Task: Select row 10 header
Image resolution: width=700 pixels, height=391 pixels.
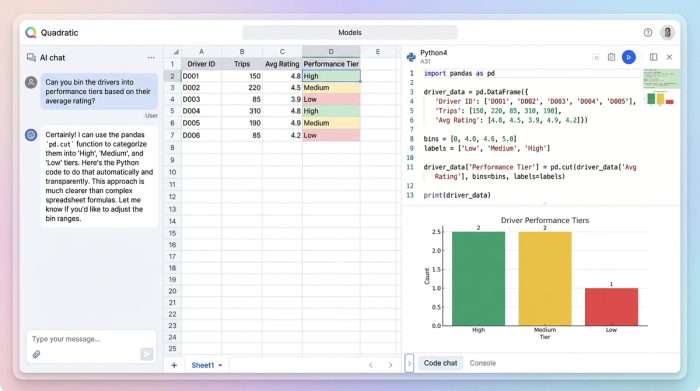Action: click(x=172, y=172)
